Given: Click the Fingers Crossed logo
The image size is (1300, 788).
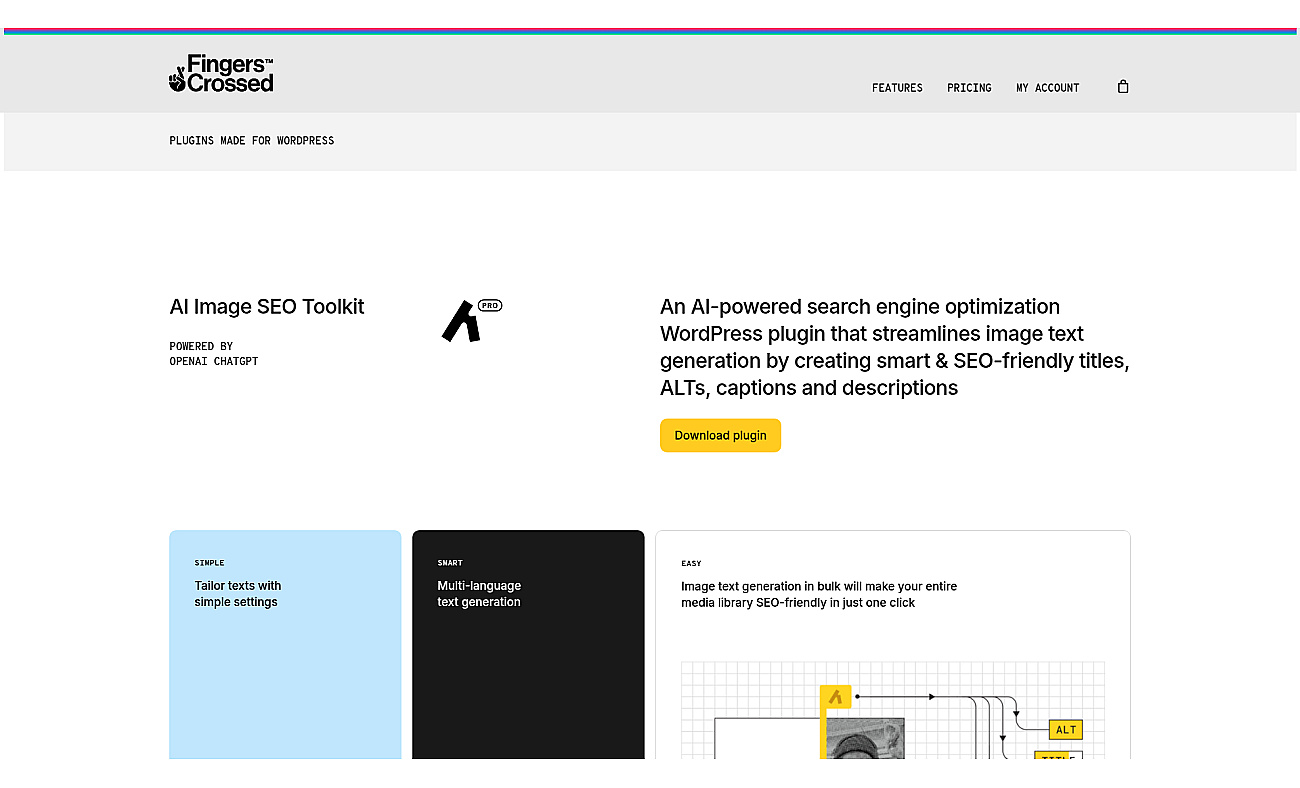Looking at the screenshot, I should [221, 74].
